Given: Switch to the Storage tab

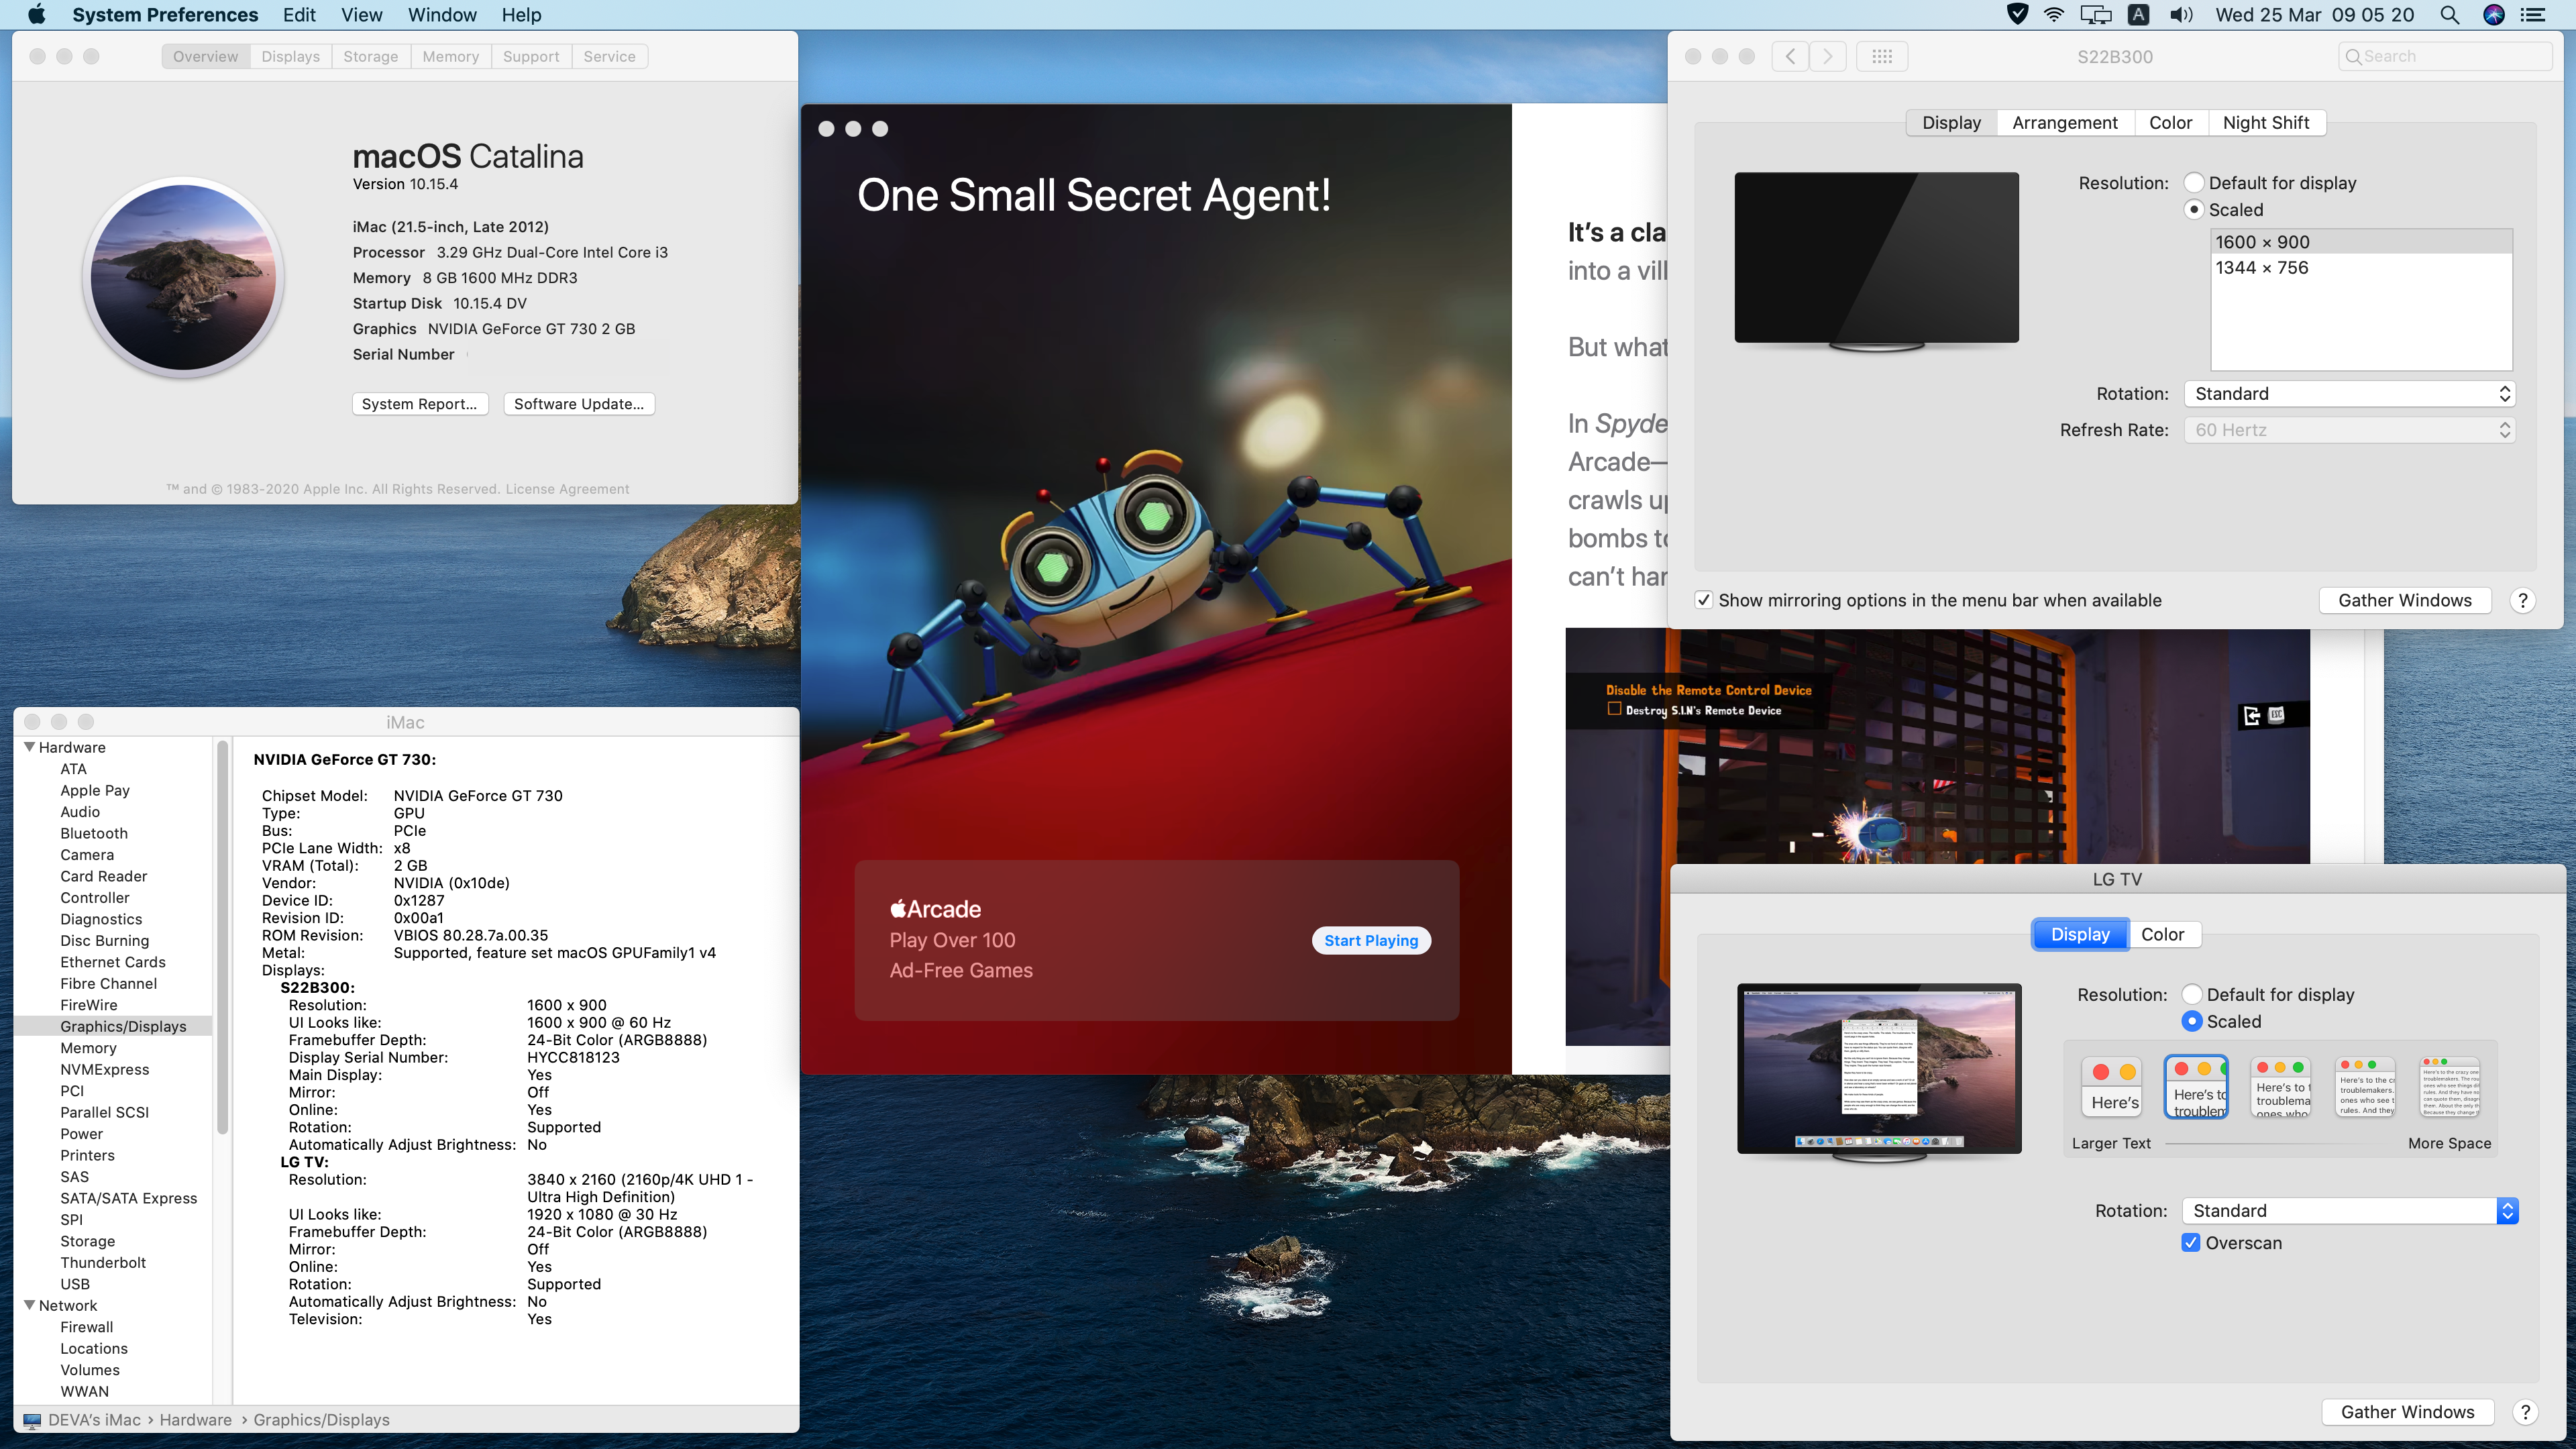Looking at the screenshot, I should click(x=370, y=56).
